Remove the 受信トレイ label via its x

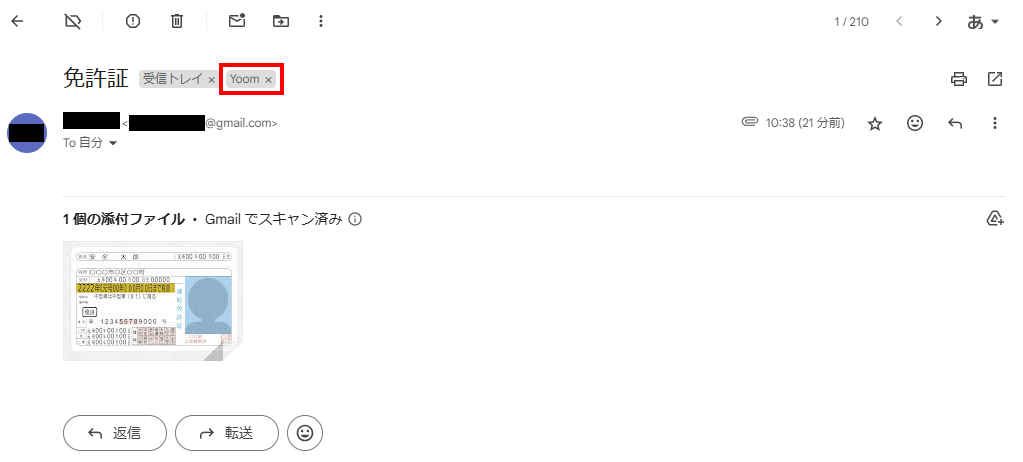(211, 80)
